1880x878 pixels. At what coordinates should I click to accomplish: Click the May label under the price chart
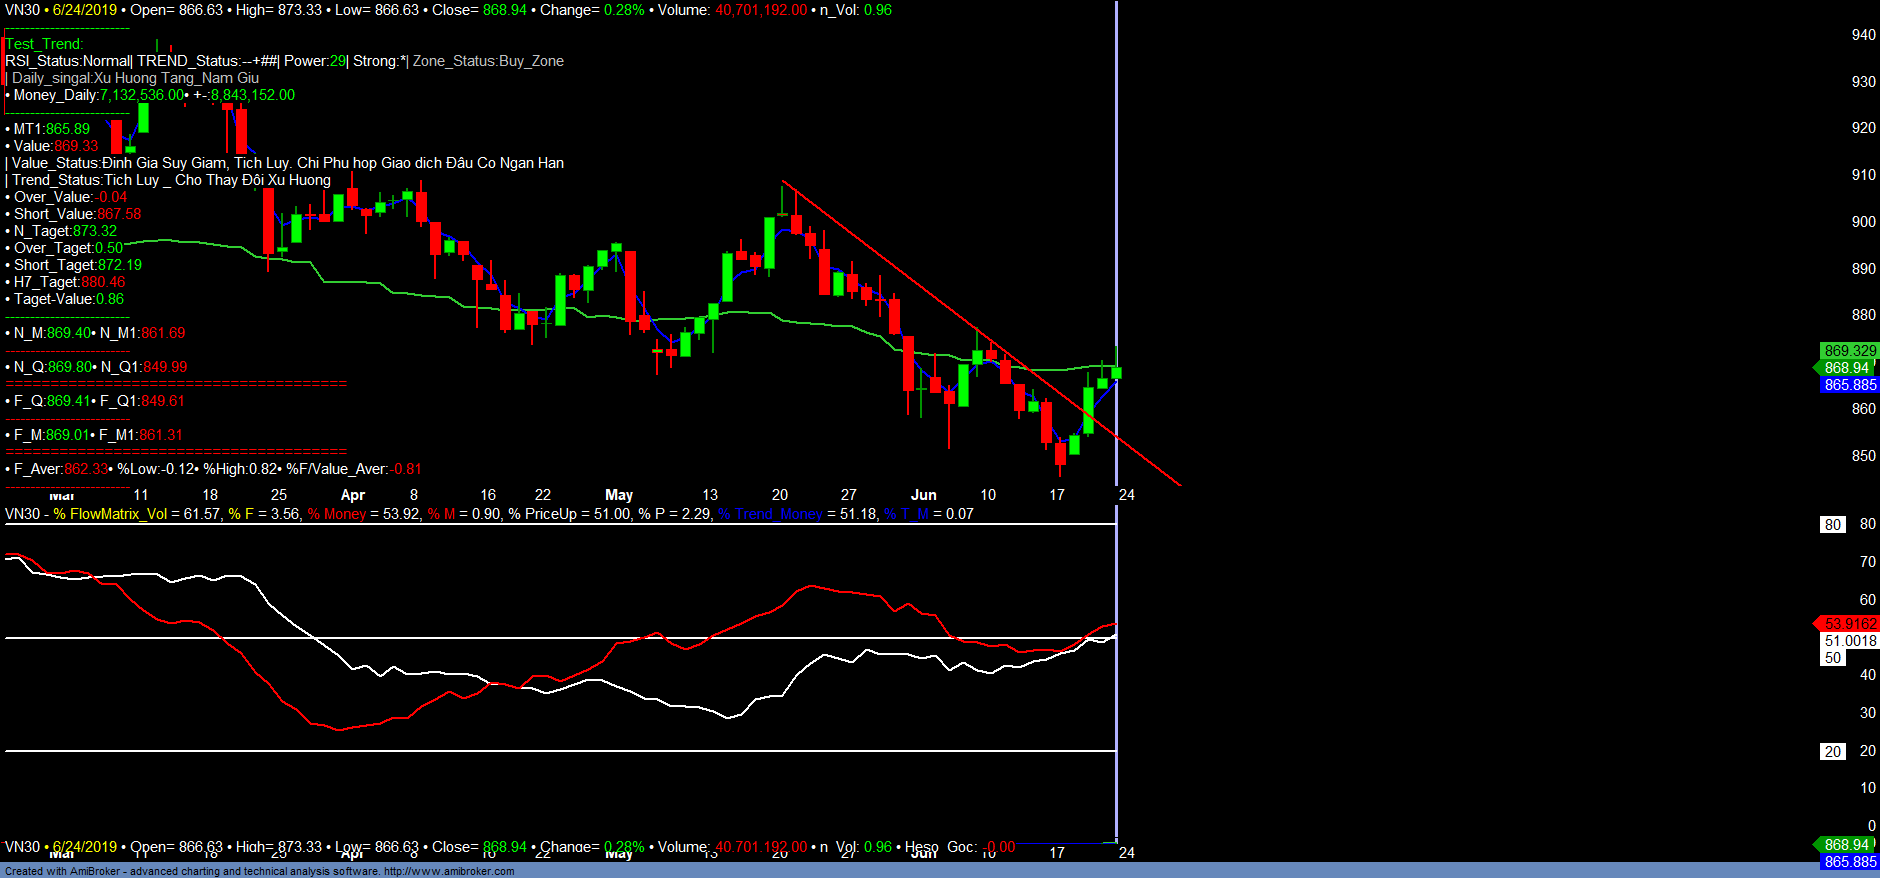(x=619, y=495)
